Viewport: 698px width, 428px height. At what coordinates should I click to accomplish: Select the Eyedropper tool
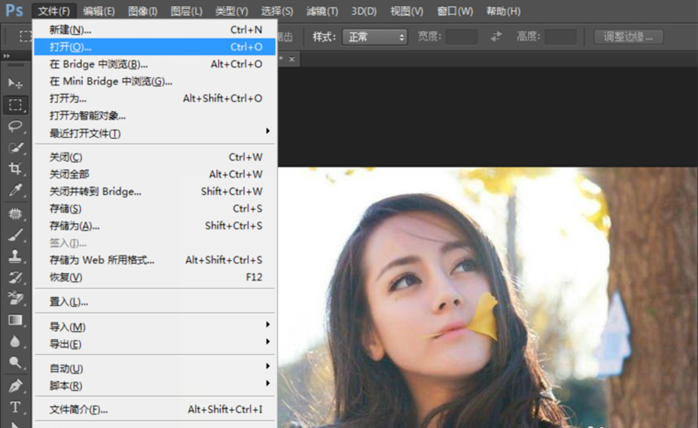coord(15,190)
